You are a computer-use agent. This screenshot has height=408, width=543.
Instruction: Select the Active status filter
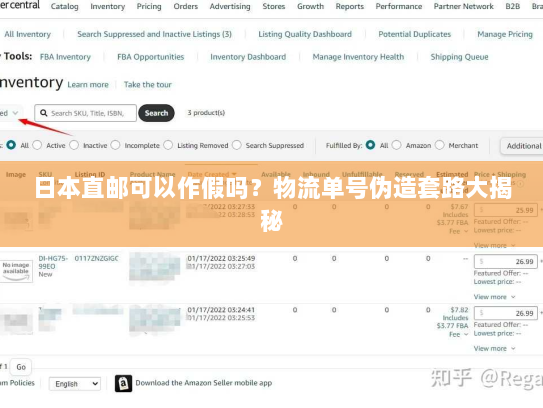click(x=37, y=145)
